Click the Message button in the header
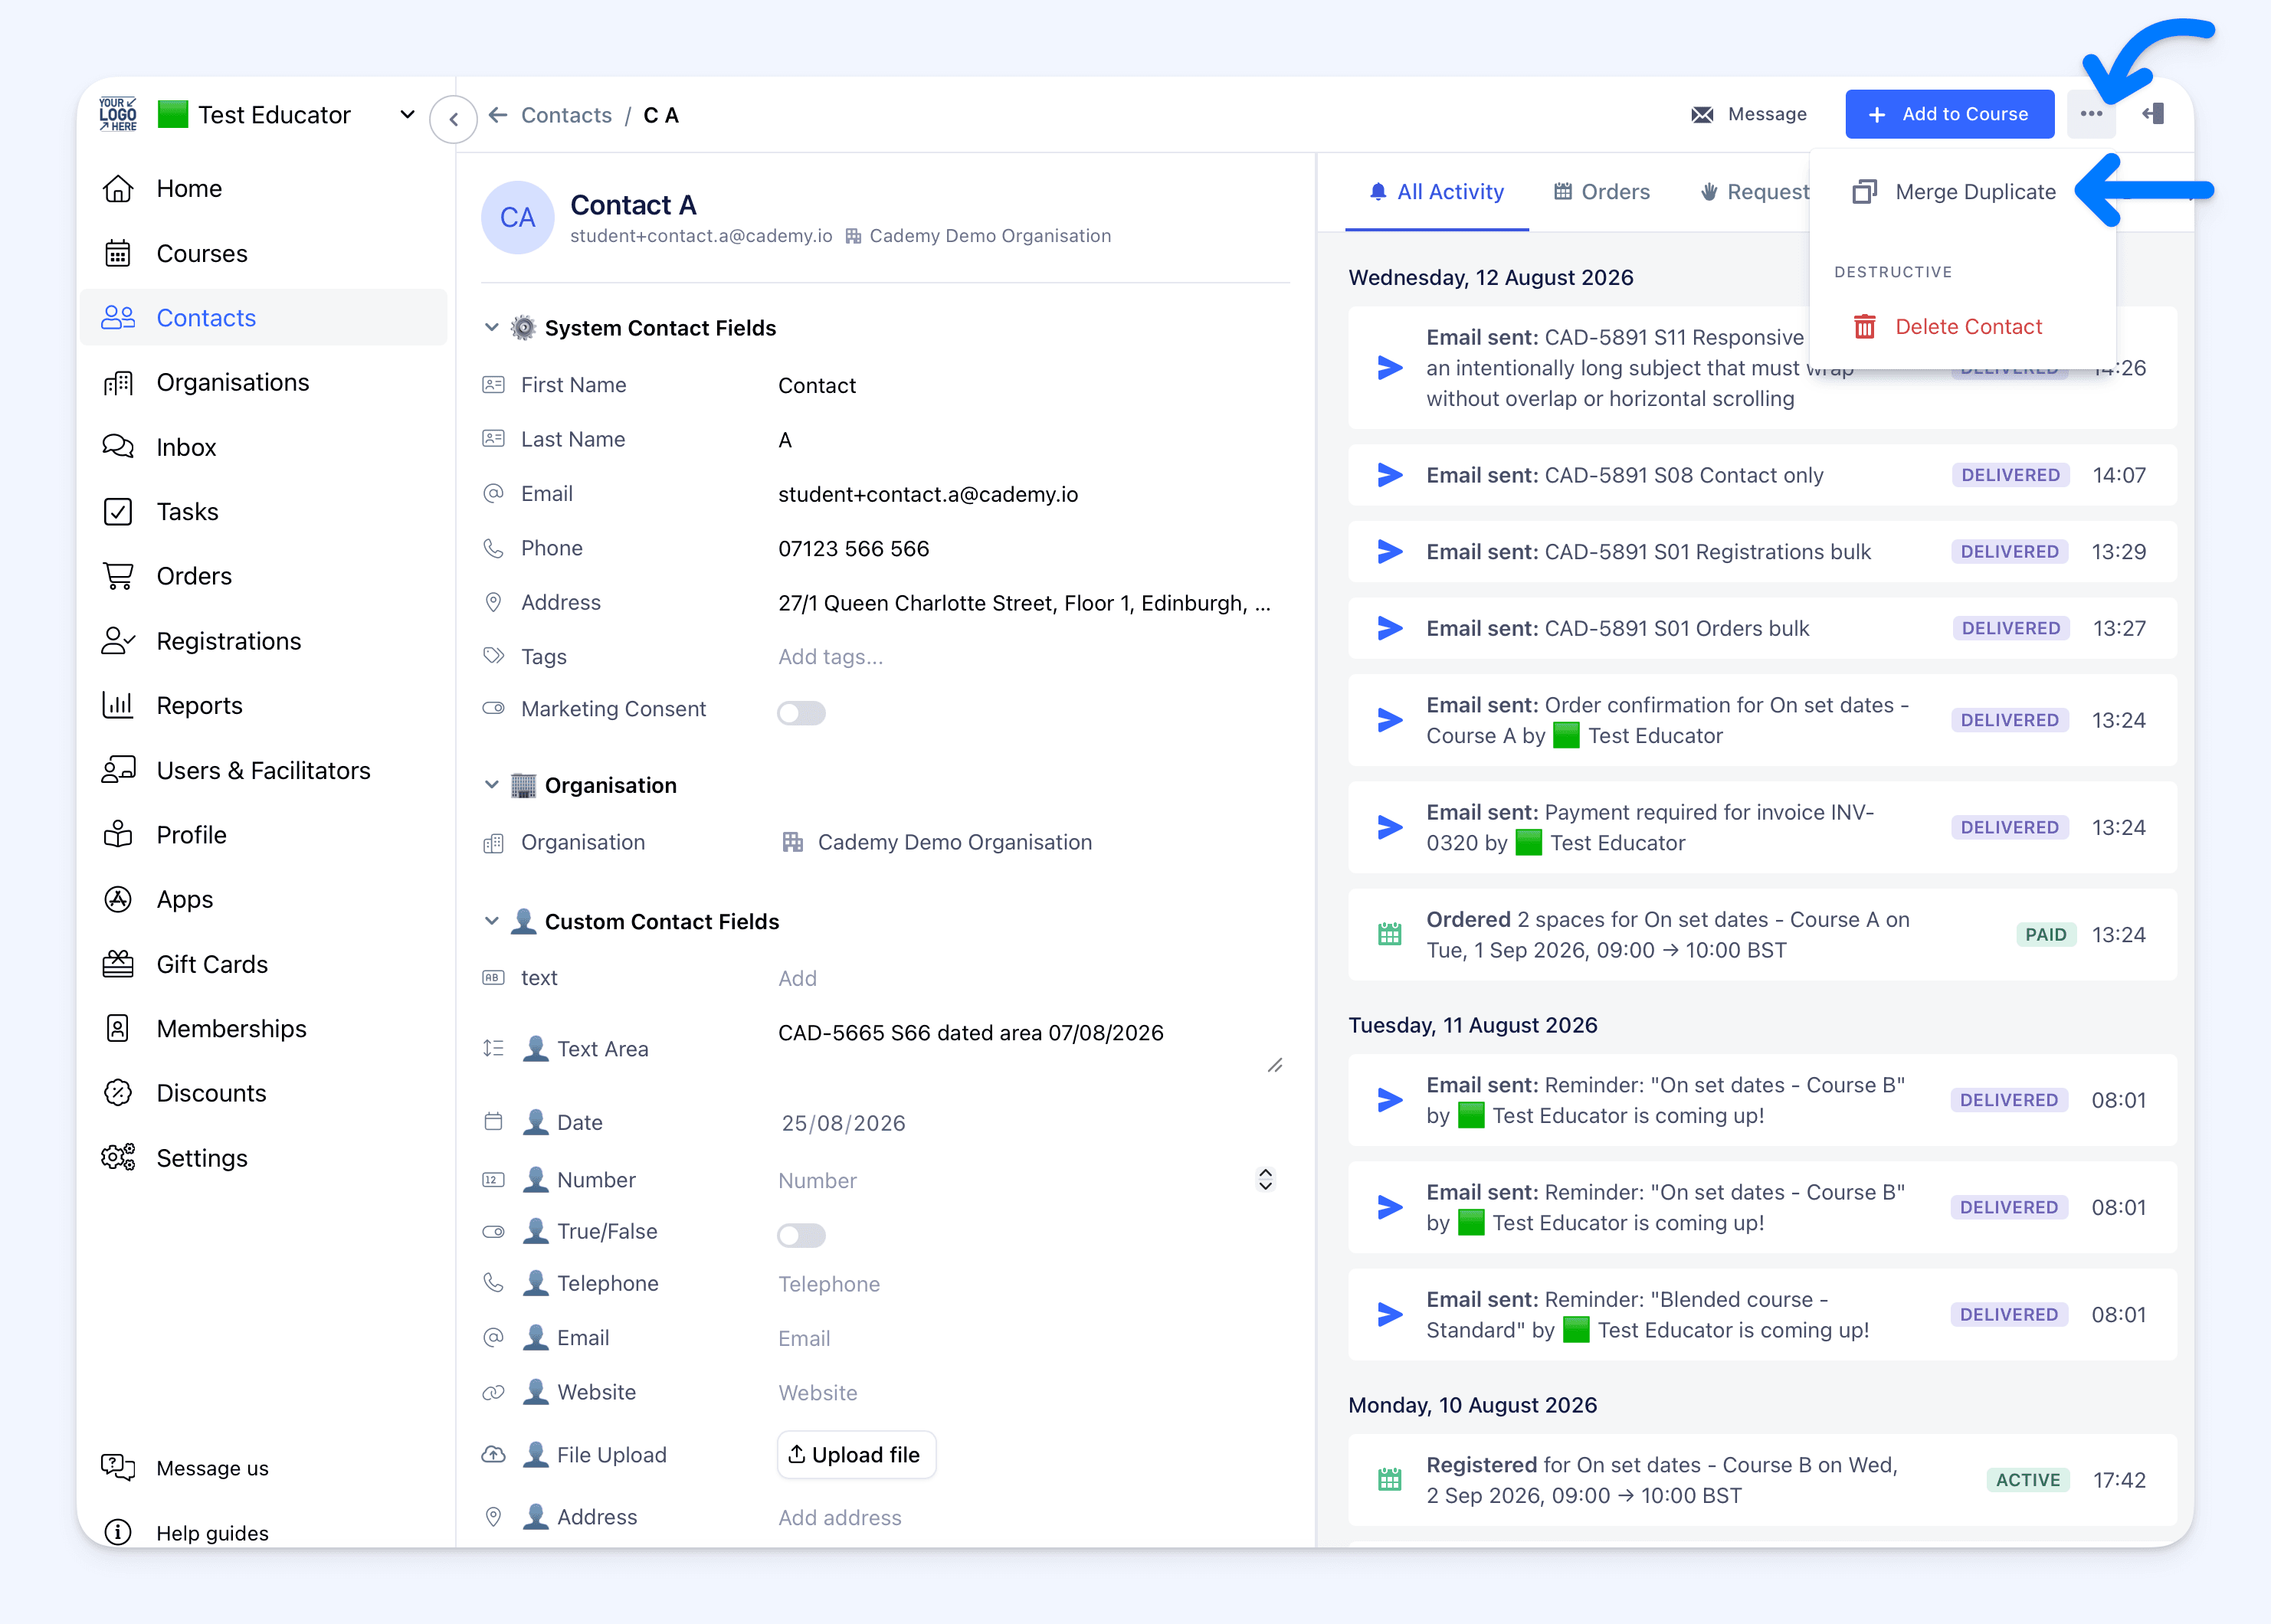Screen dimensions: 2271x1624 tap(1749, 114)
